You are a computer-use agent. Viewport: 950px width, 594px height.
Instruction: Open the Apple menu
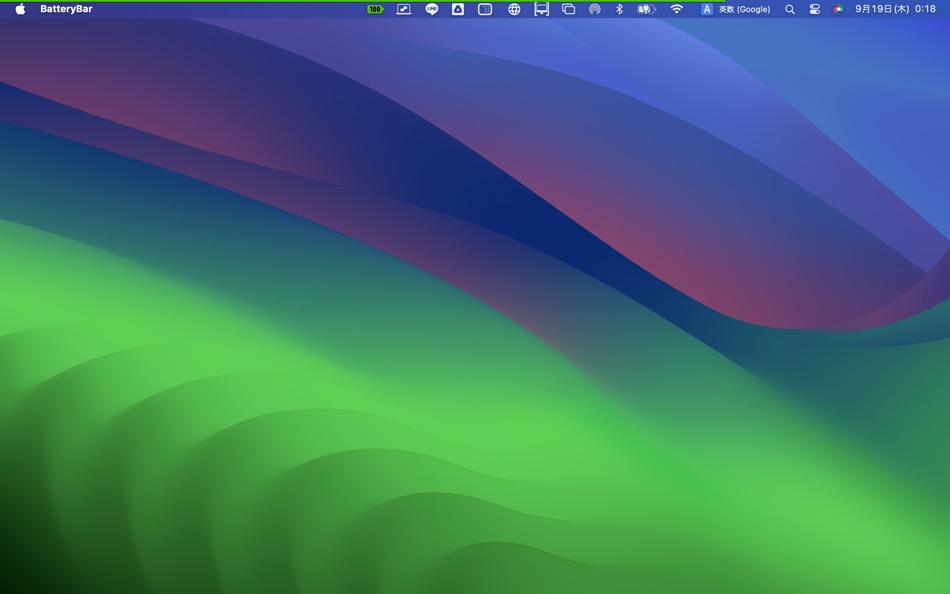tap(20, 9)
